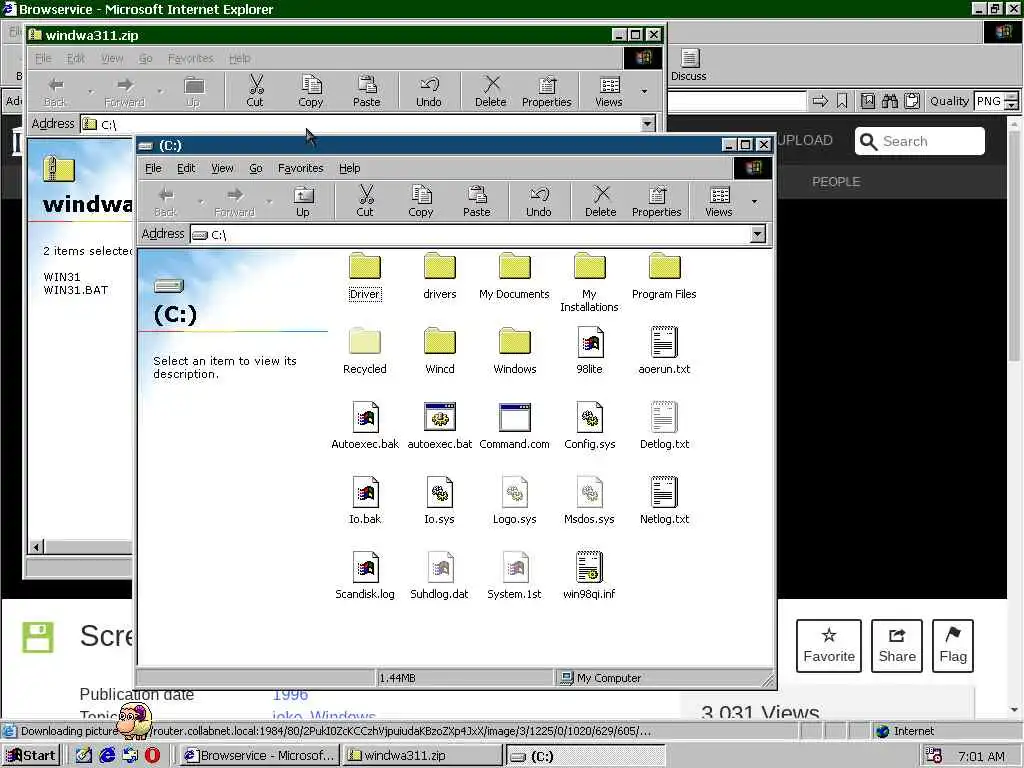
Task: Open the Driver folder in C: window
Action: [x=364, y=276]
